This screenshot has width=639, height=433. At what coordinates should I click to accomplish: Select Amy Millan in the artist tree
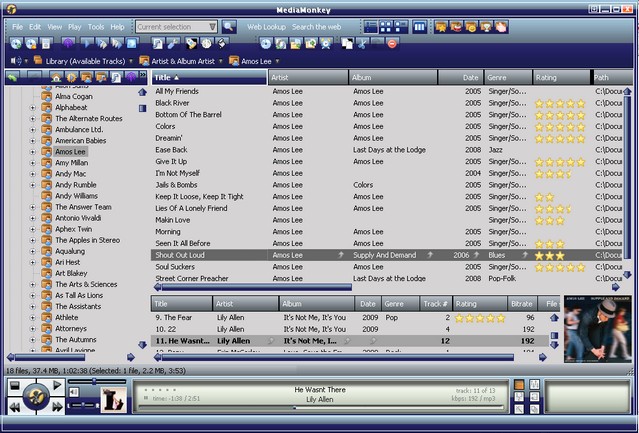pyautogui.click(x=71, y=163)
